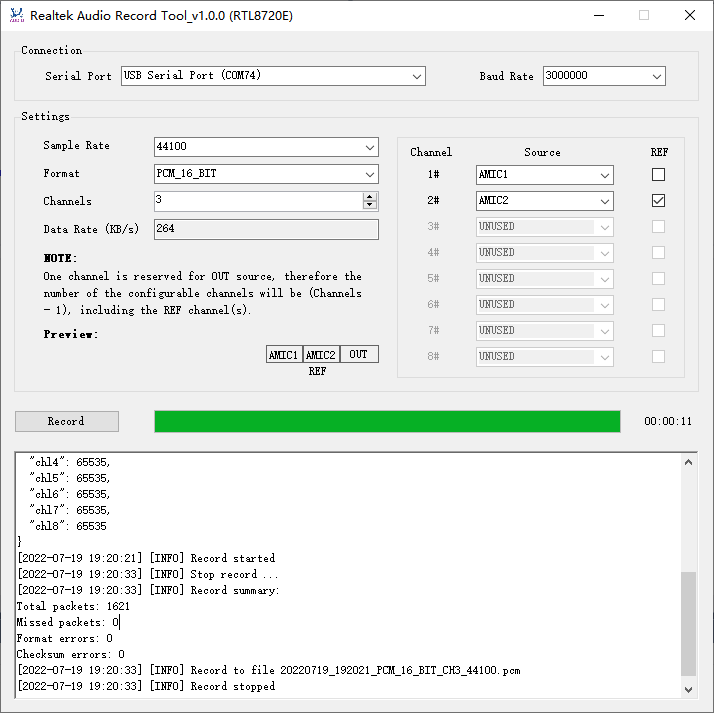Click AMIC1 cell in Preview

point(284,354)
